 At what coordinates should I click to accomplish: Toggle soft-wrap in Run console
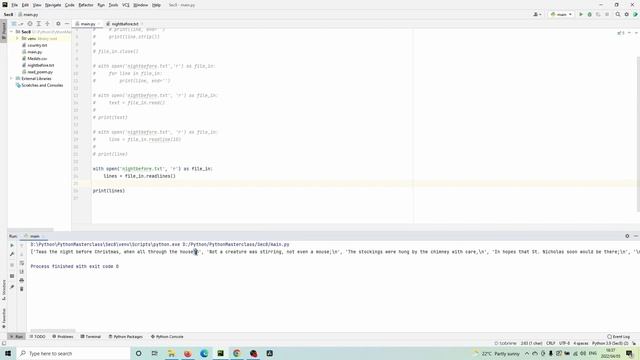pos(22,263)
